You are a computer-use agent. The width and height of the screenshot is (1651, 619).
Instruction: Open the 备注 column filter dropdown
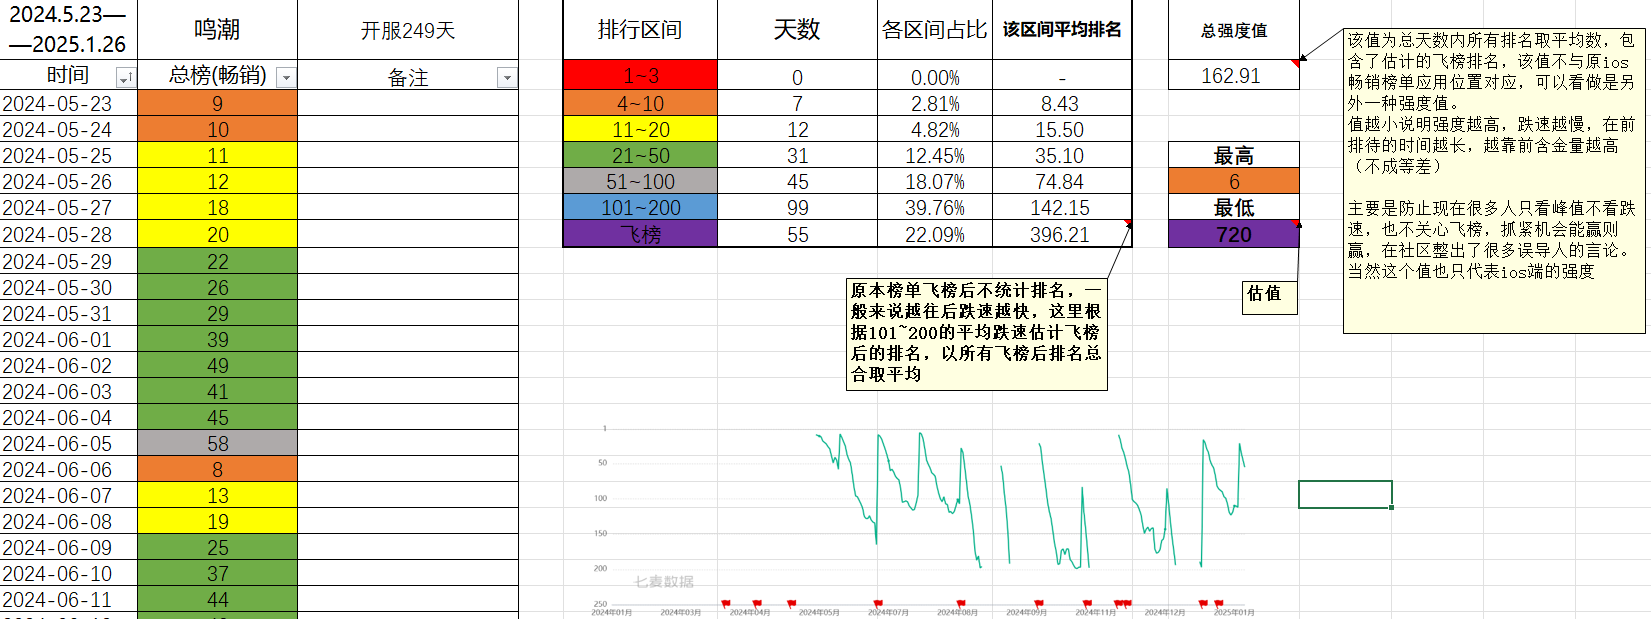click(507, 78)
